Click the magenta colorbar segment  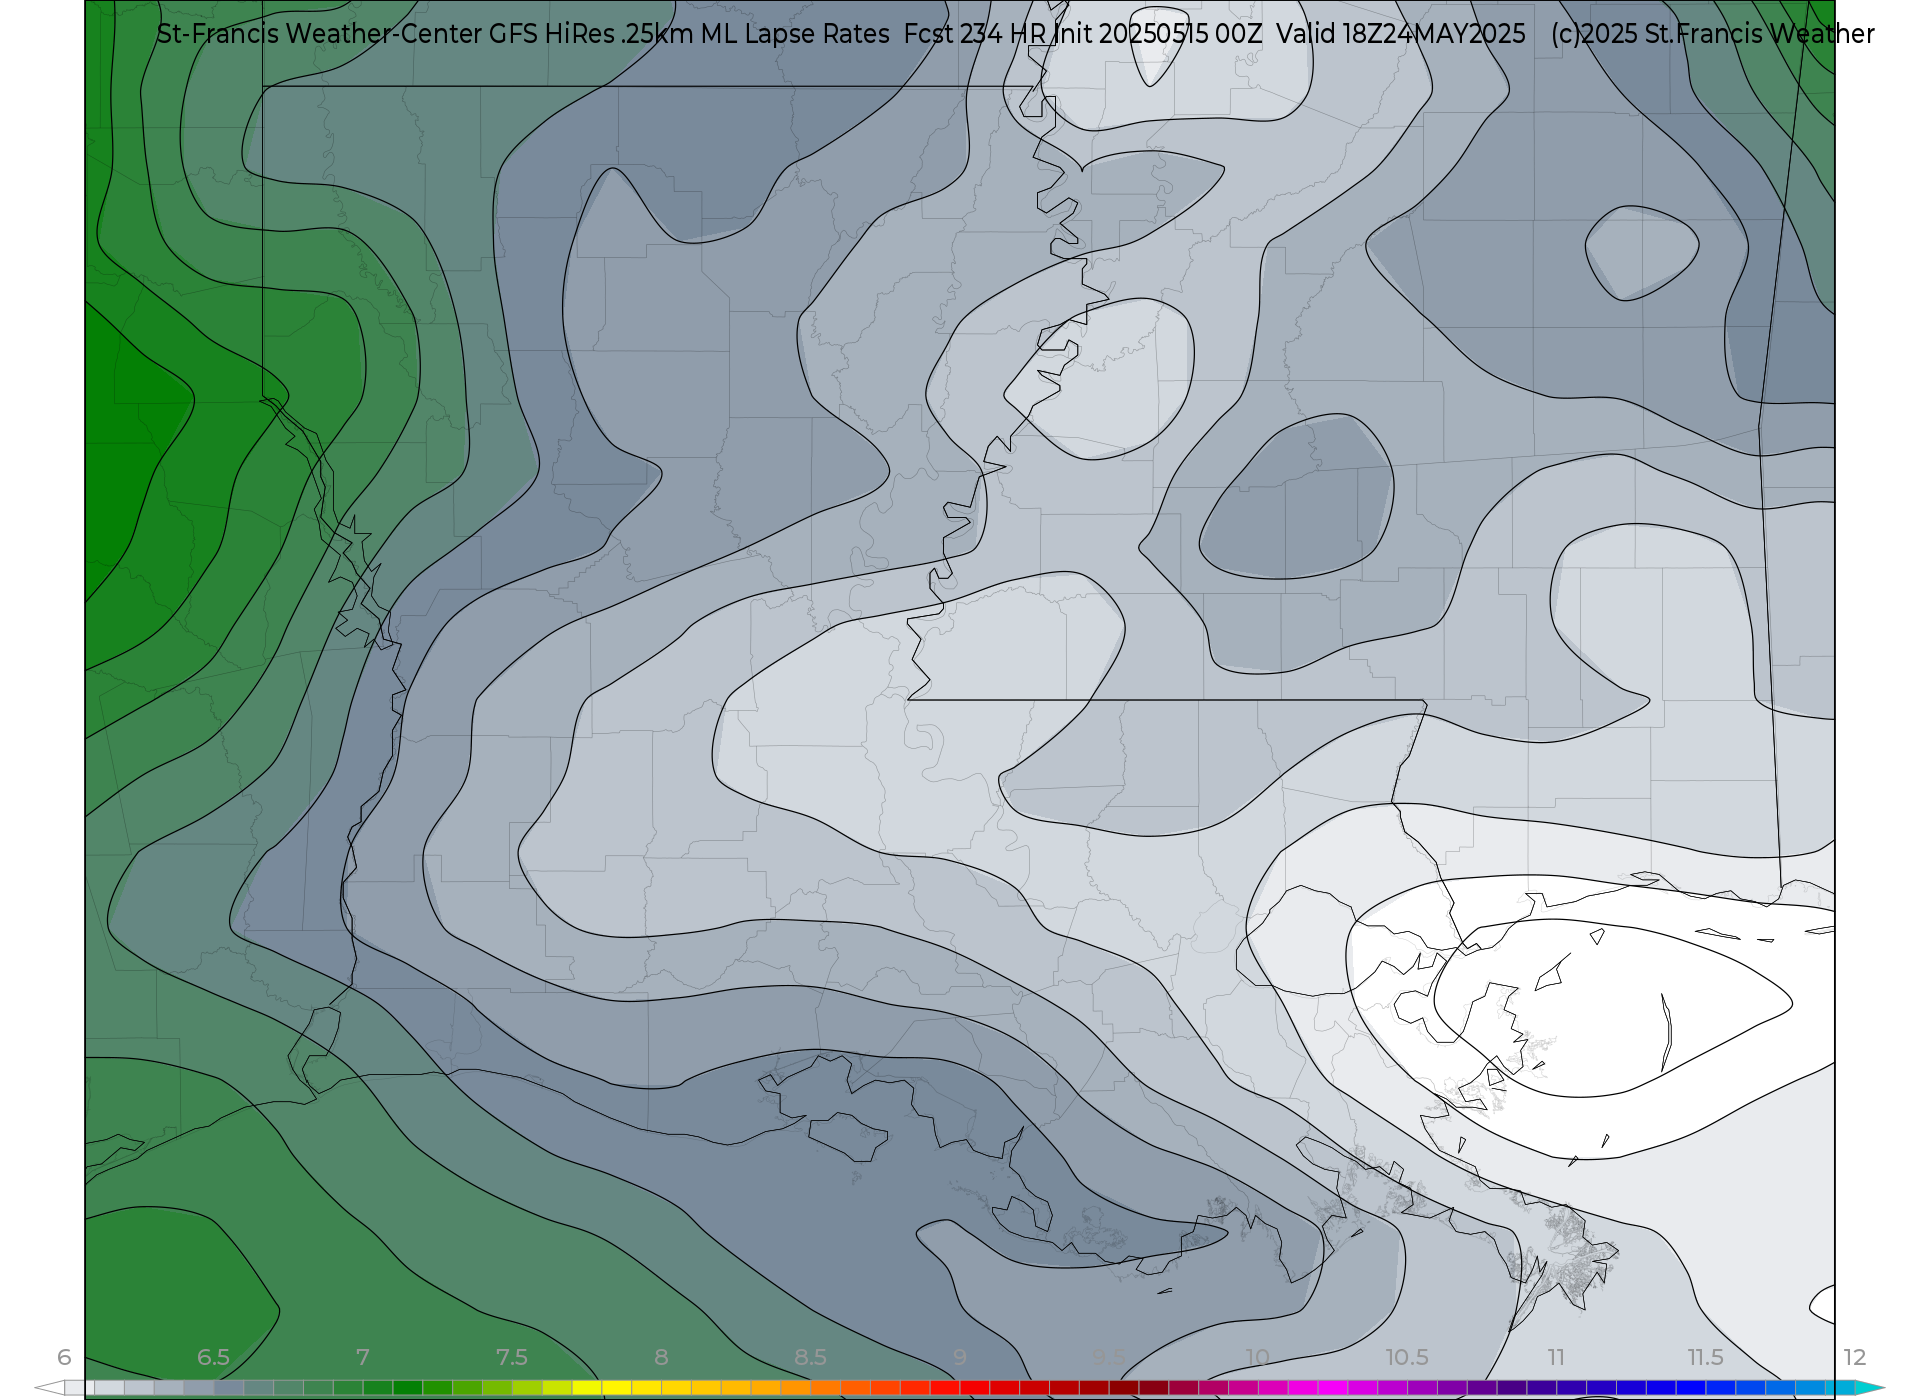point(1333,1388)
